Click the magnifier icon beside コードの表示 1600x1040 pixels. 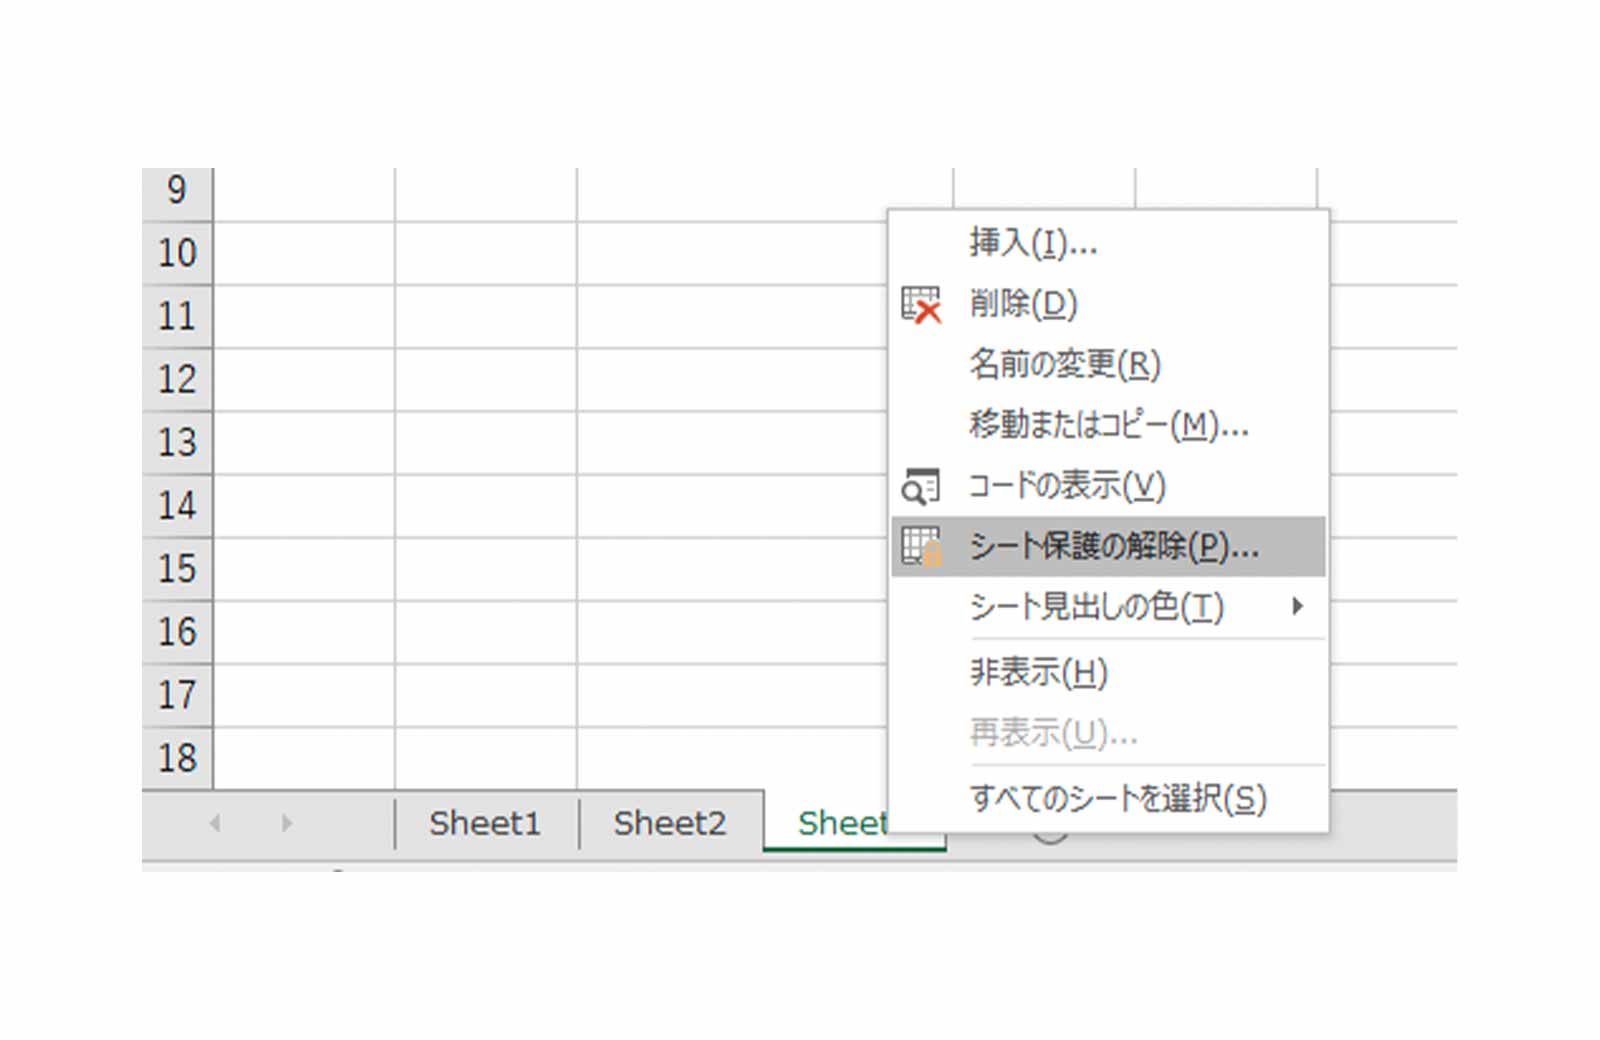921,485
